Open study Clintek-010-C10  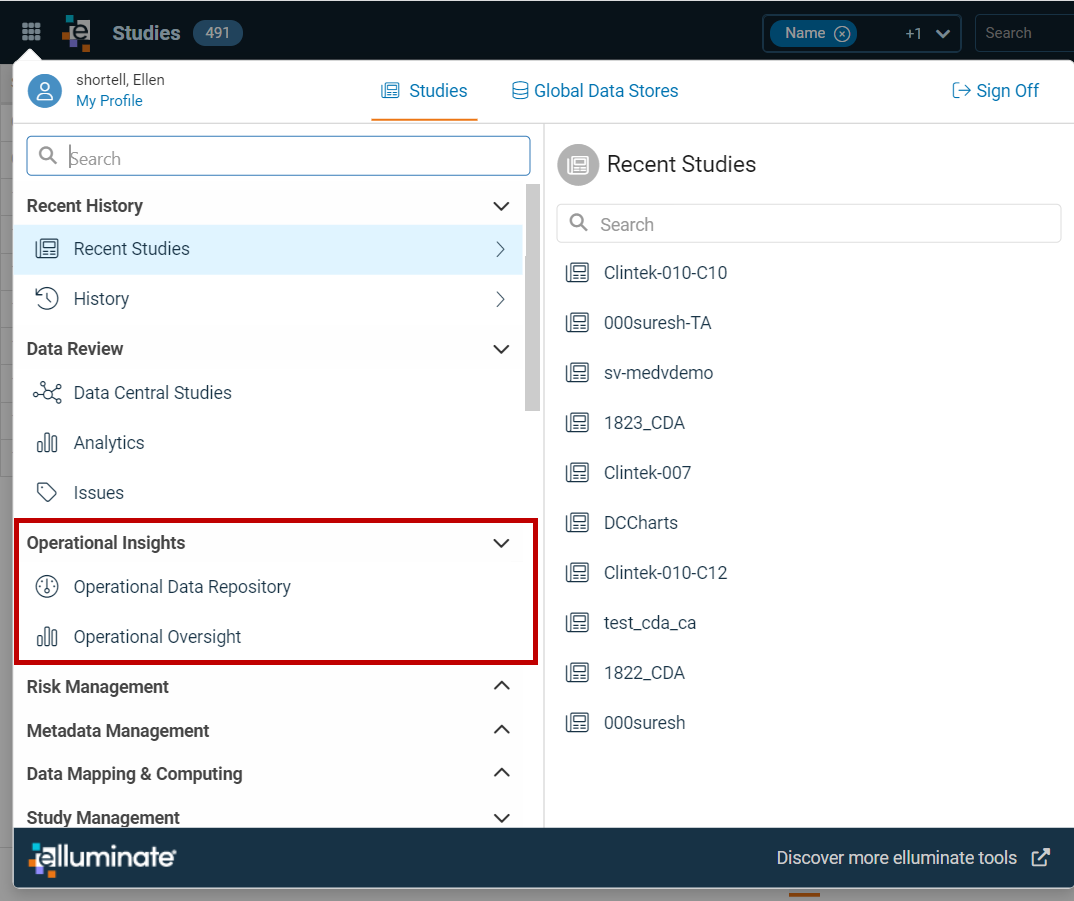[x=665, y=273]
